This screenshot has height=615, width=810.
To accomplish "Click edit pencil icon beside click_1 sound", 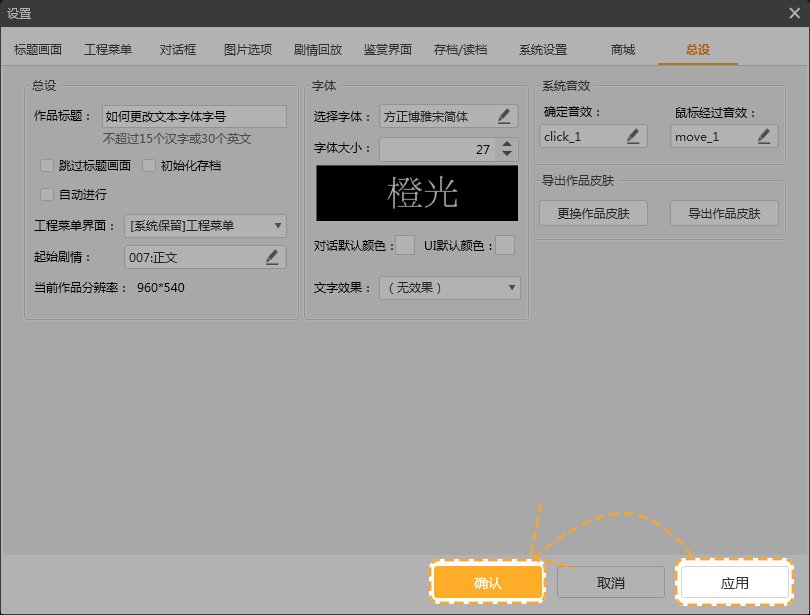I will 633,136.
